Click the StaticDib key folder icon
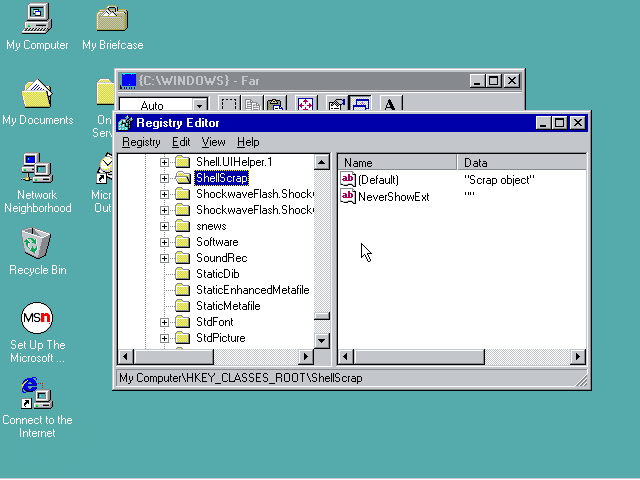 coord(182,274)
